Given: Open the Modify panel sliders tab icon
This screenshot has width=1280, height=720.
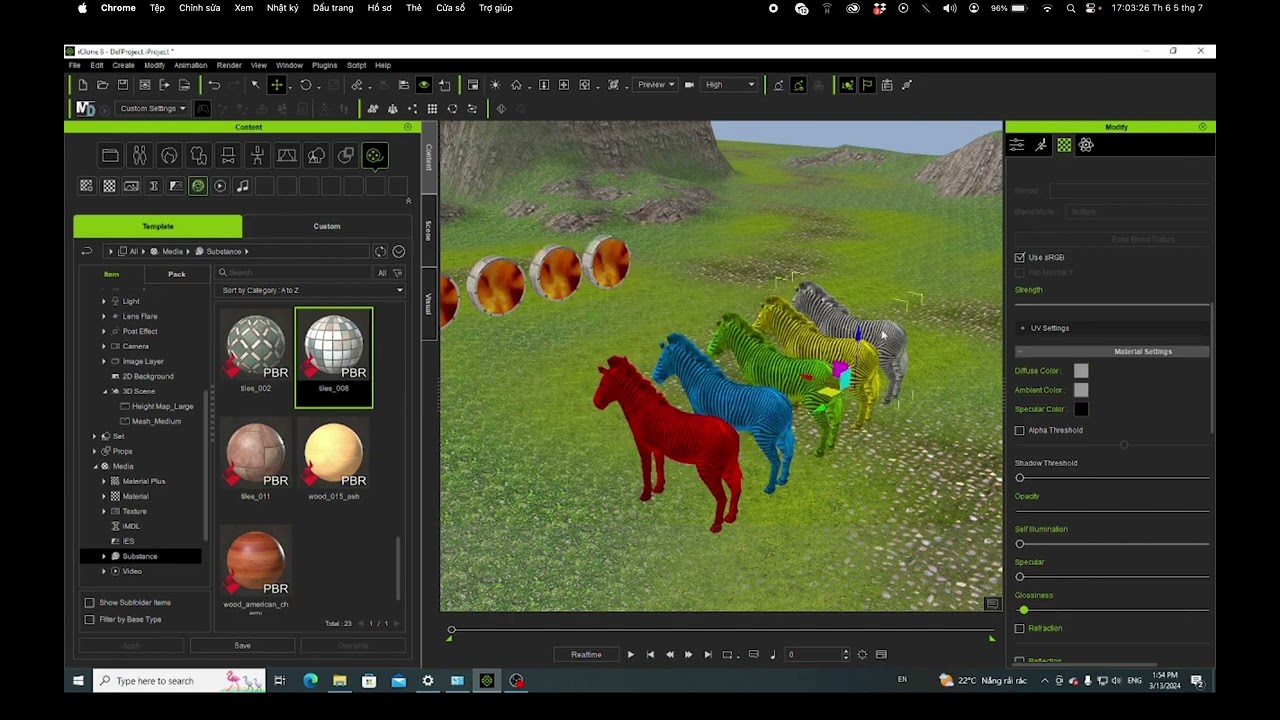Looking at the screenshot, I should coord(1017,145).
